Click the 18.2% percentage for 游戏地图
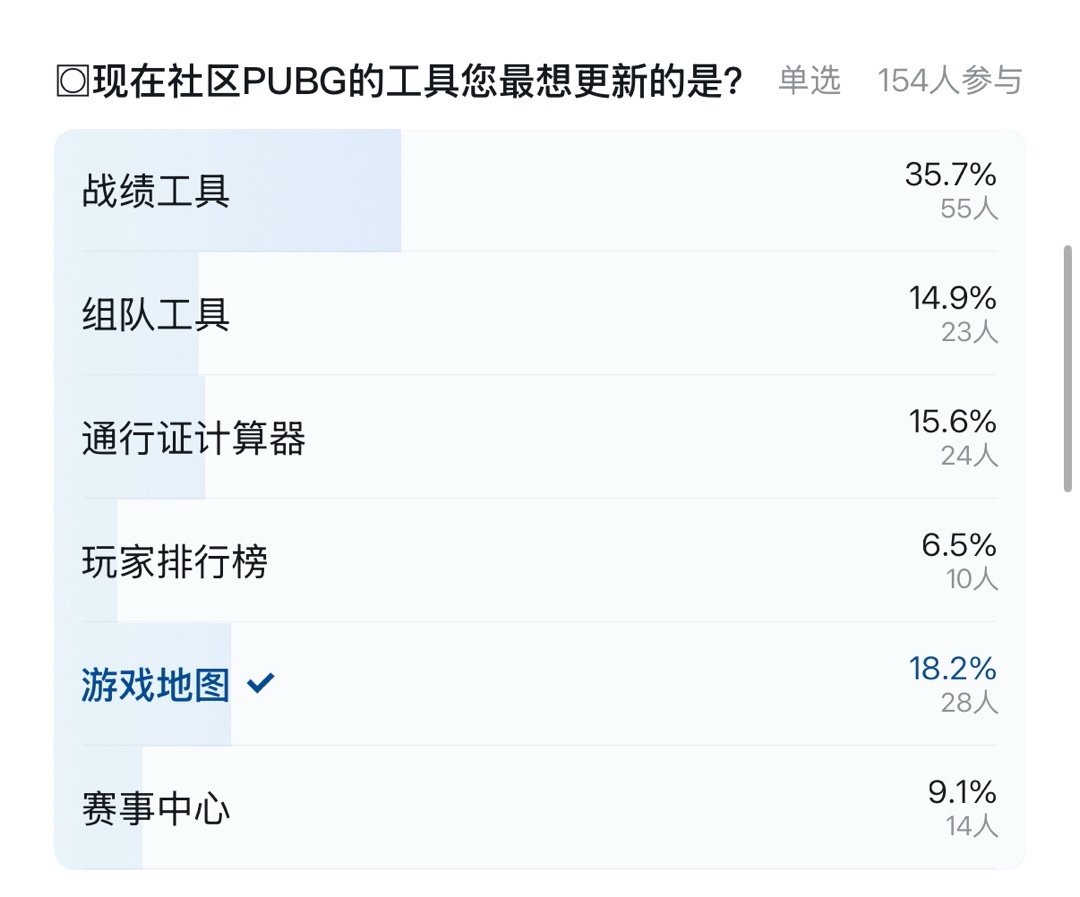Image resolution: width=1080 pixels, height=897 pixels. (953, 668)
